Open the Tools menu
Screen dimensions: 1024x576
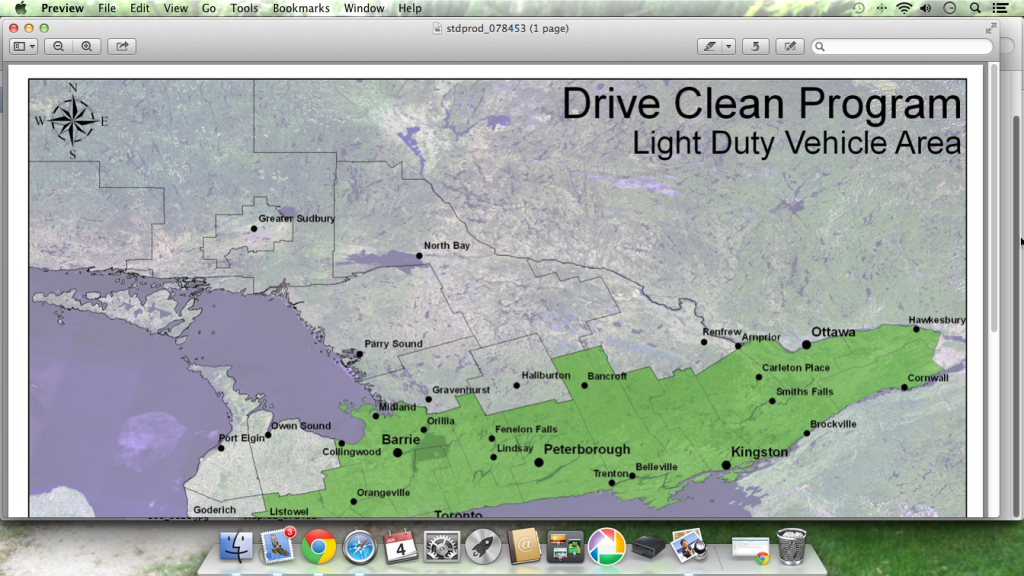tap(243, 8)
